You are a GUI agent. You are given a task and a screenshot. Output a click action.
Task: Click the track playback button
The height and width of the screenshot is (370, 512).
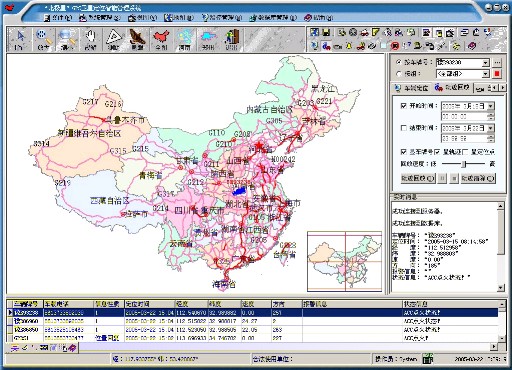tap(418, 178)
